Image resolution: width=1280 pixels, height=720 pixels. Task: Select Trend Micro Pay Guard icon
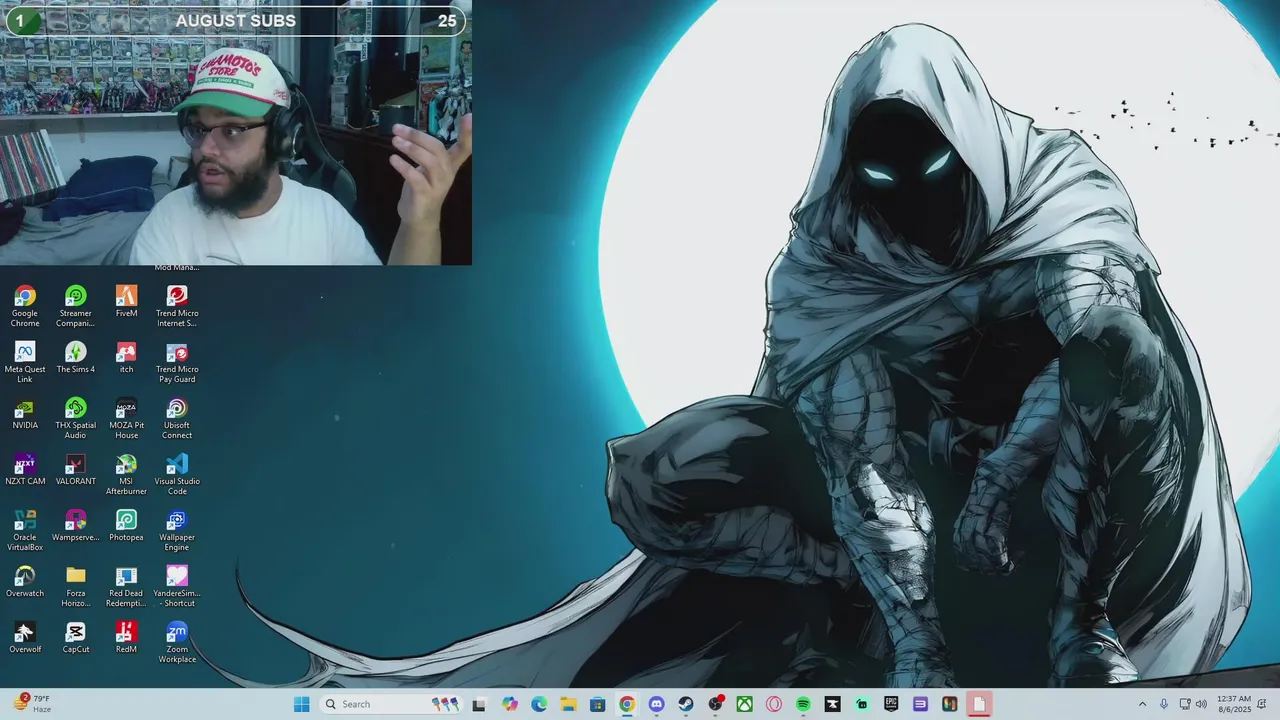(177, 362)
